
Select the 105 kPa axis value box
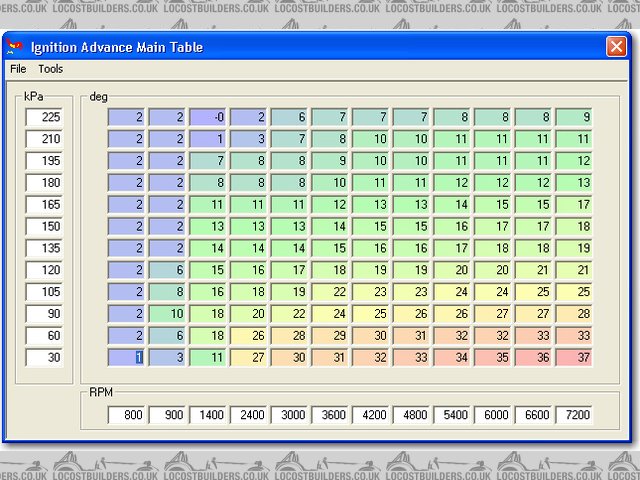(x=45, y=292)
